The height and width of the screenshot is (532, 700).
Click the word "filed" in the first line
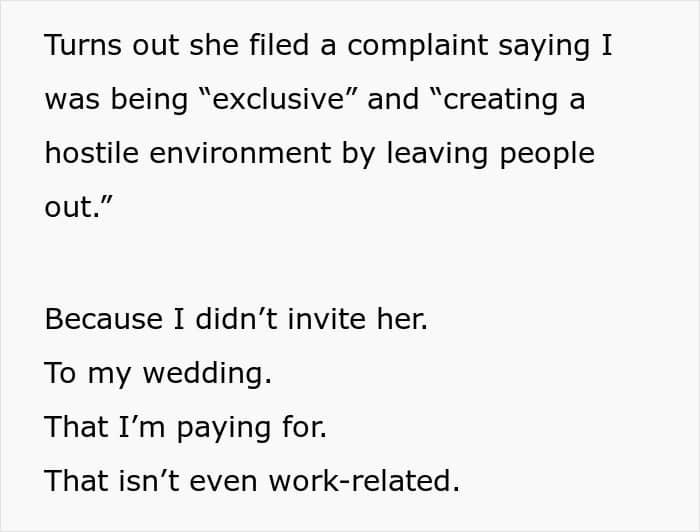click(279, 45)
